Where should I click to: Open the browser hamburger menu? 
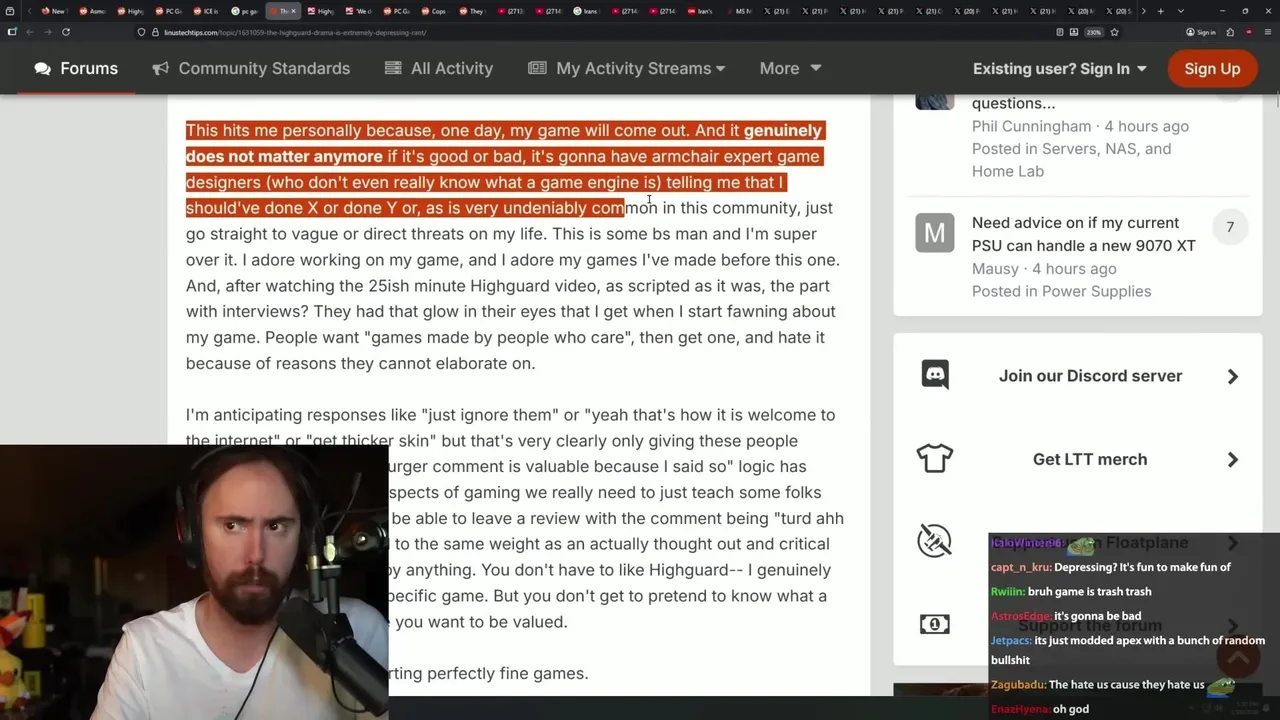1267,32
